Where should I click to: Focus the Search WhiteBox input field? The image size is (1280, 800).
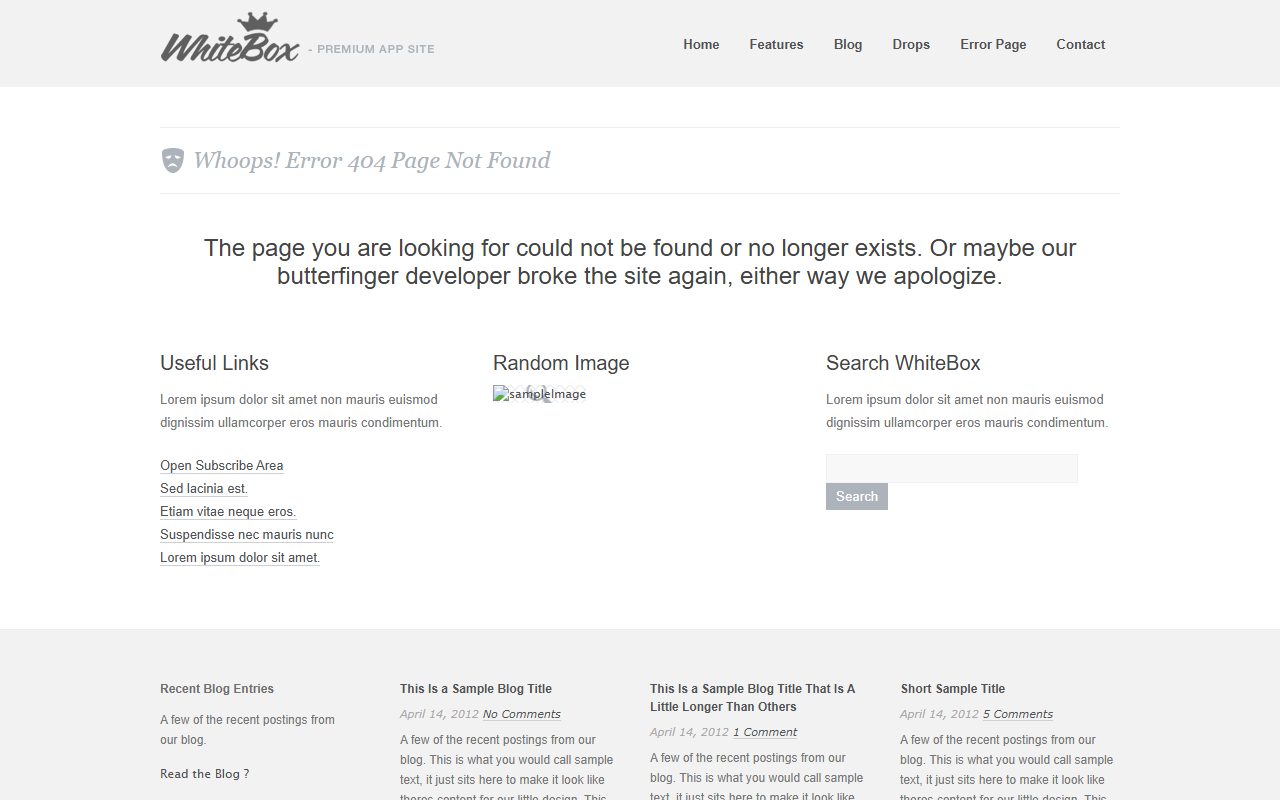(952, 468)
